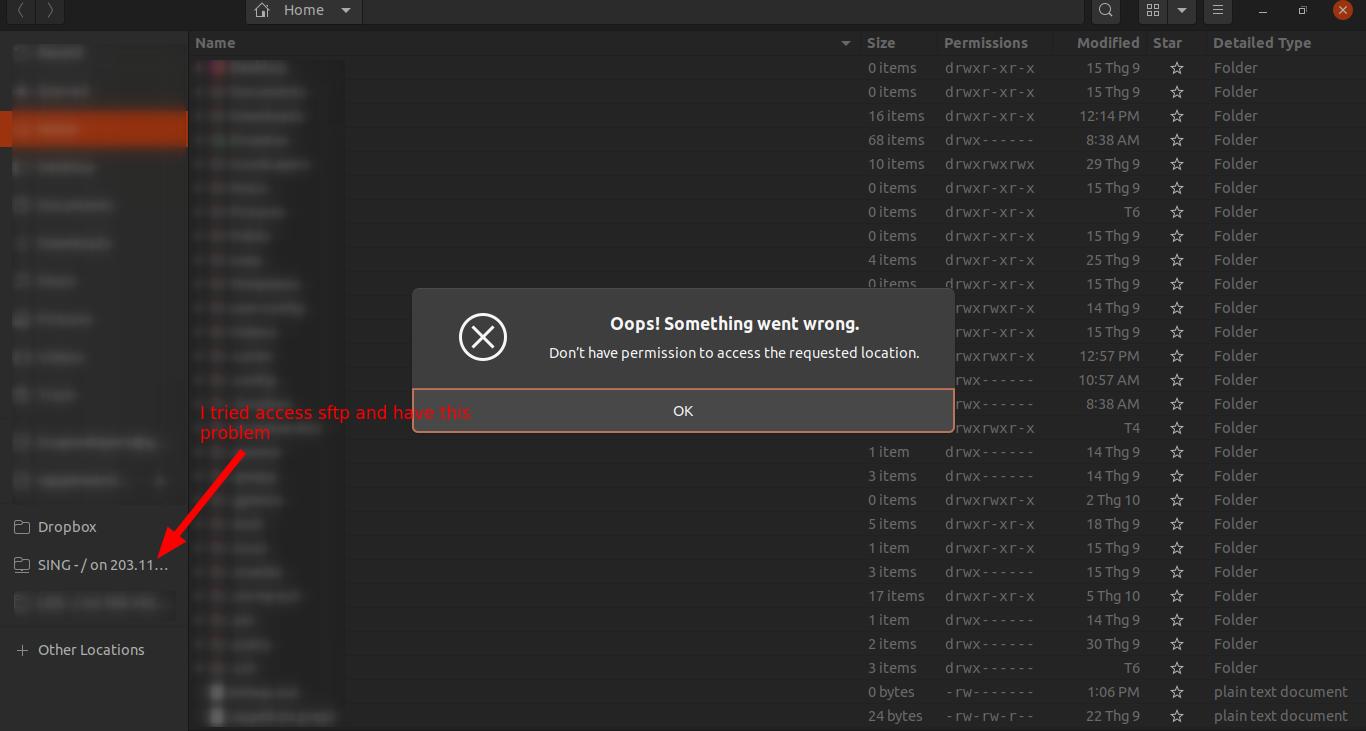Viewport: 1366px width, 731px height.
Task: Click the Name column sort arrow
Action: [x=846, y=43]
